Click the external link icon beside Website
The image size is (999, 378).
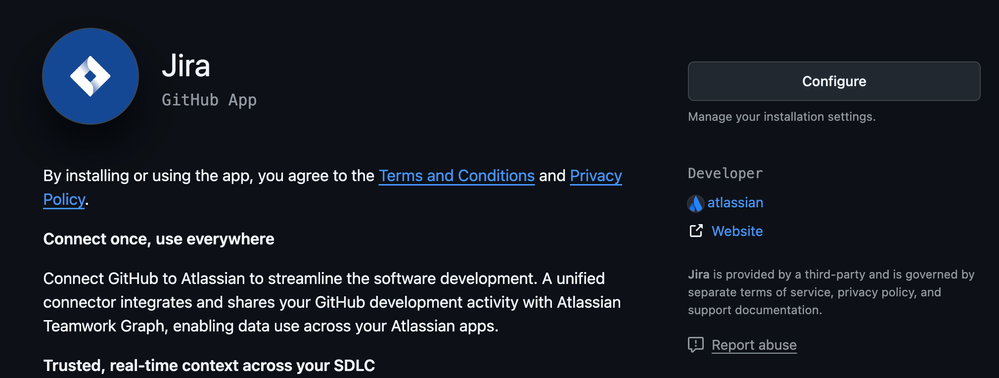tap(696, 231)
